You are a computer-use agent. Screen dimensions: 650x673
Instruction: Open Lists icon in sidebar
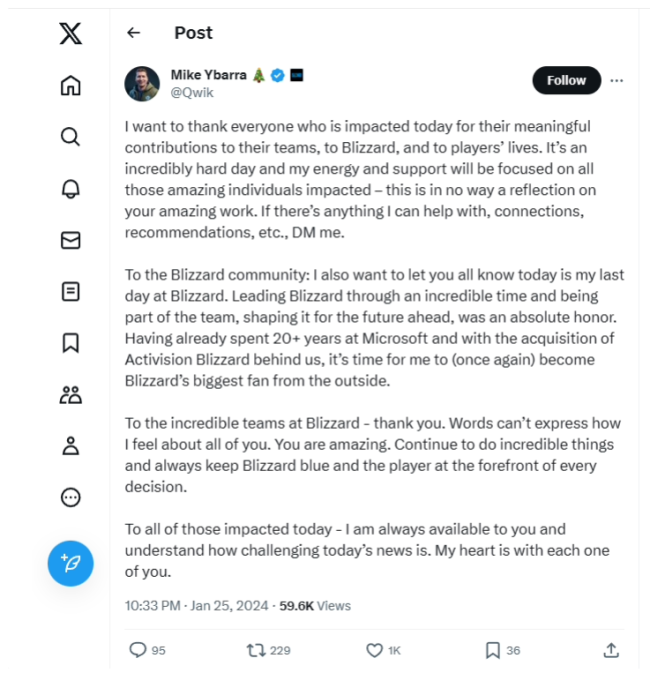point(70,292)
